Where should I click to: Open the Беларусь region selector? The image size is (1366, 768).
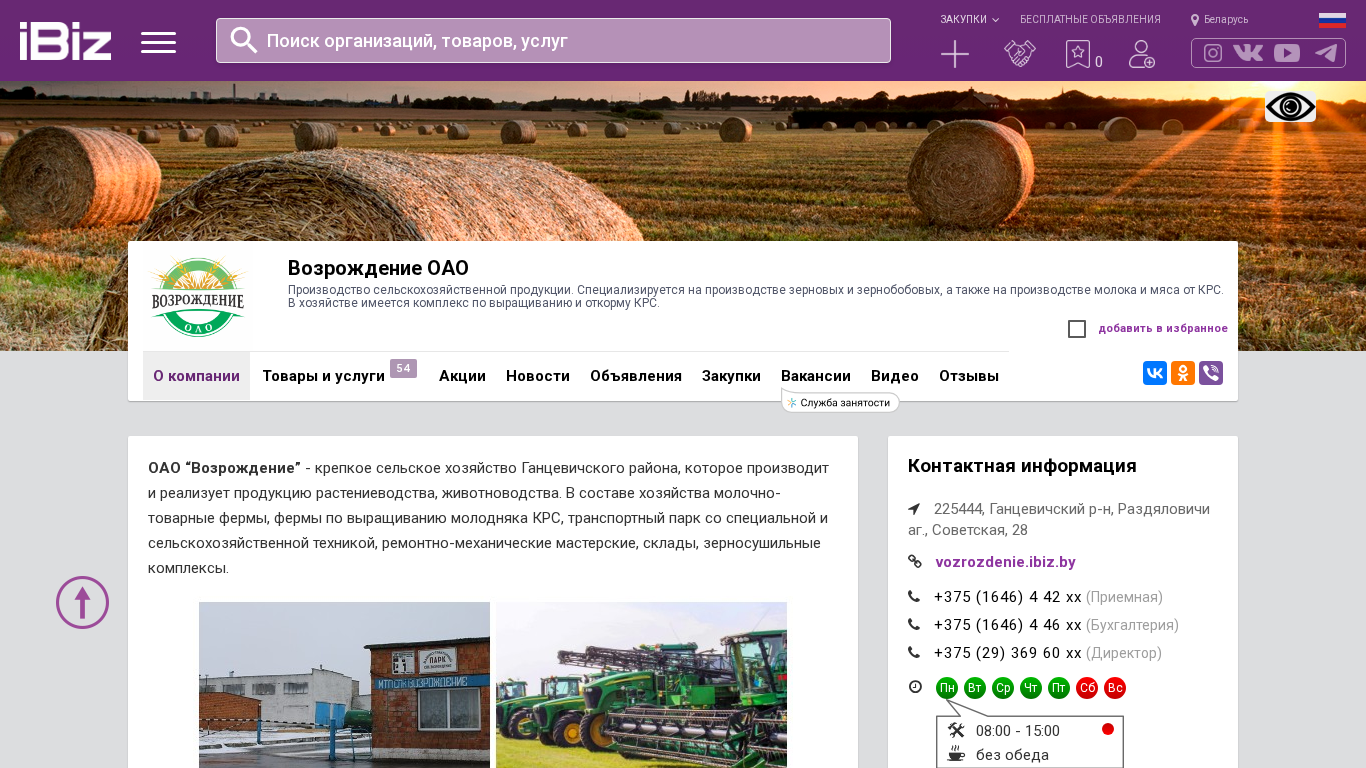[x=1219, y=20]
